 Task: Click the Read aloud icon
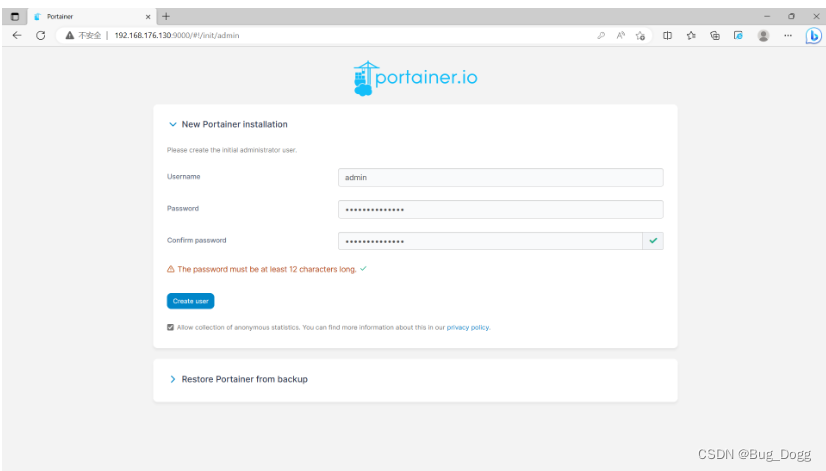click(x=621, y=35)
